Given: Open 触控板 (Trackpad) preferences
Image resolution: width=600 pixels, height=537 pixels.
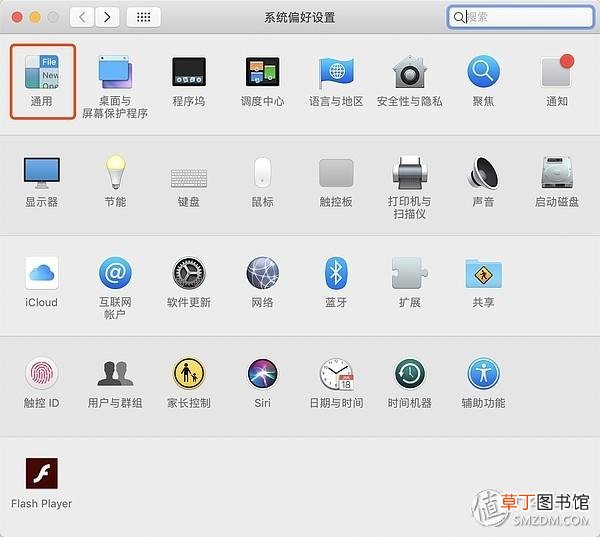Looking at the screenshot, I should coord(336,182).
